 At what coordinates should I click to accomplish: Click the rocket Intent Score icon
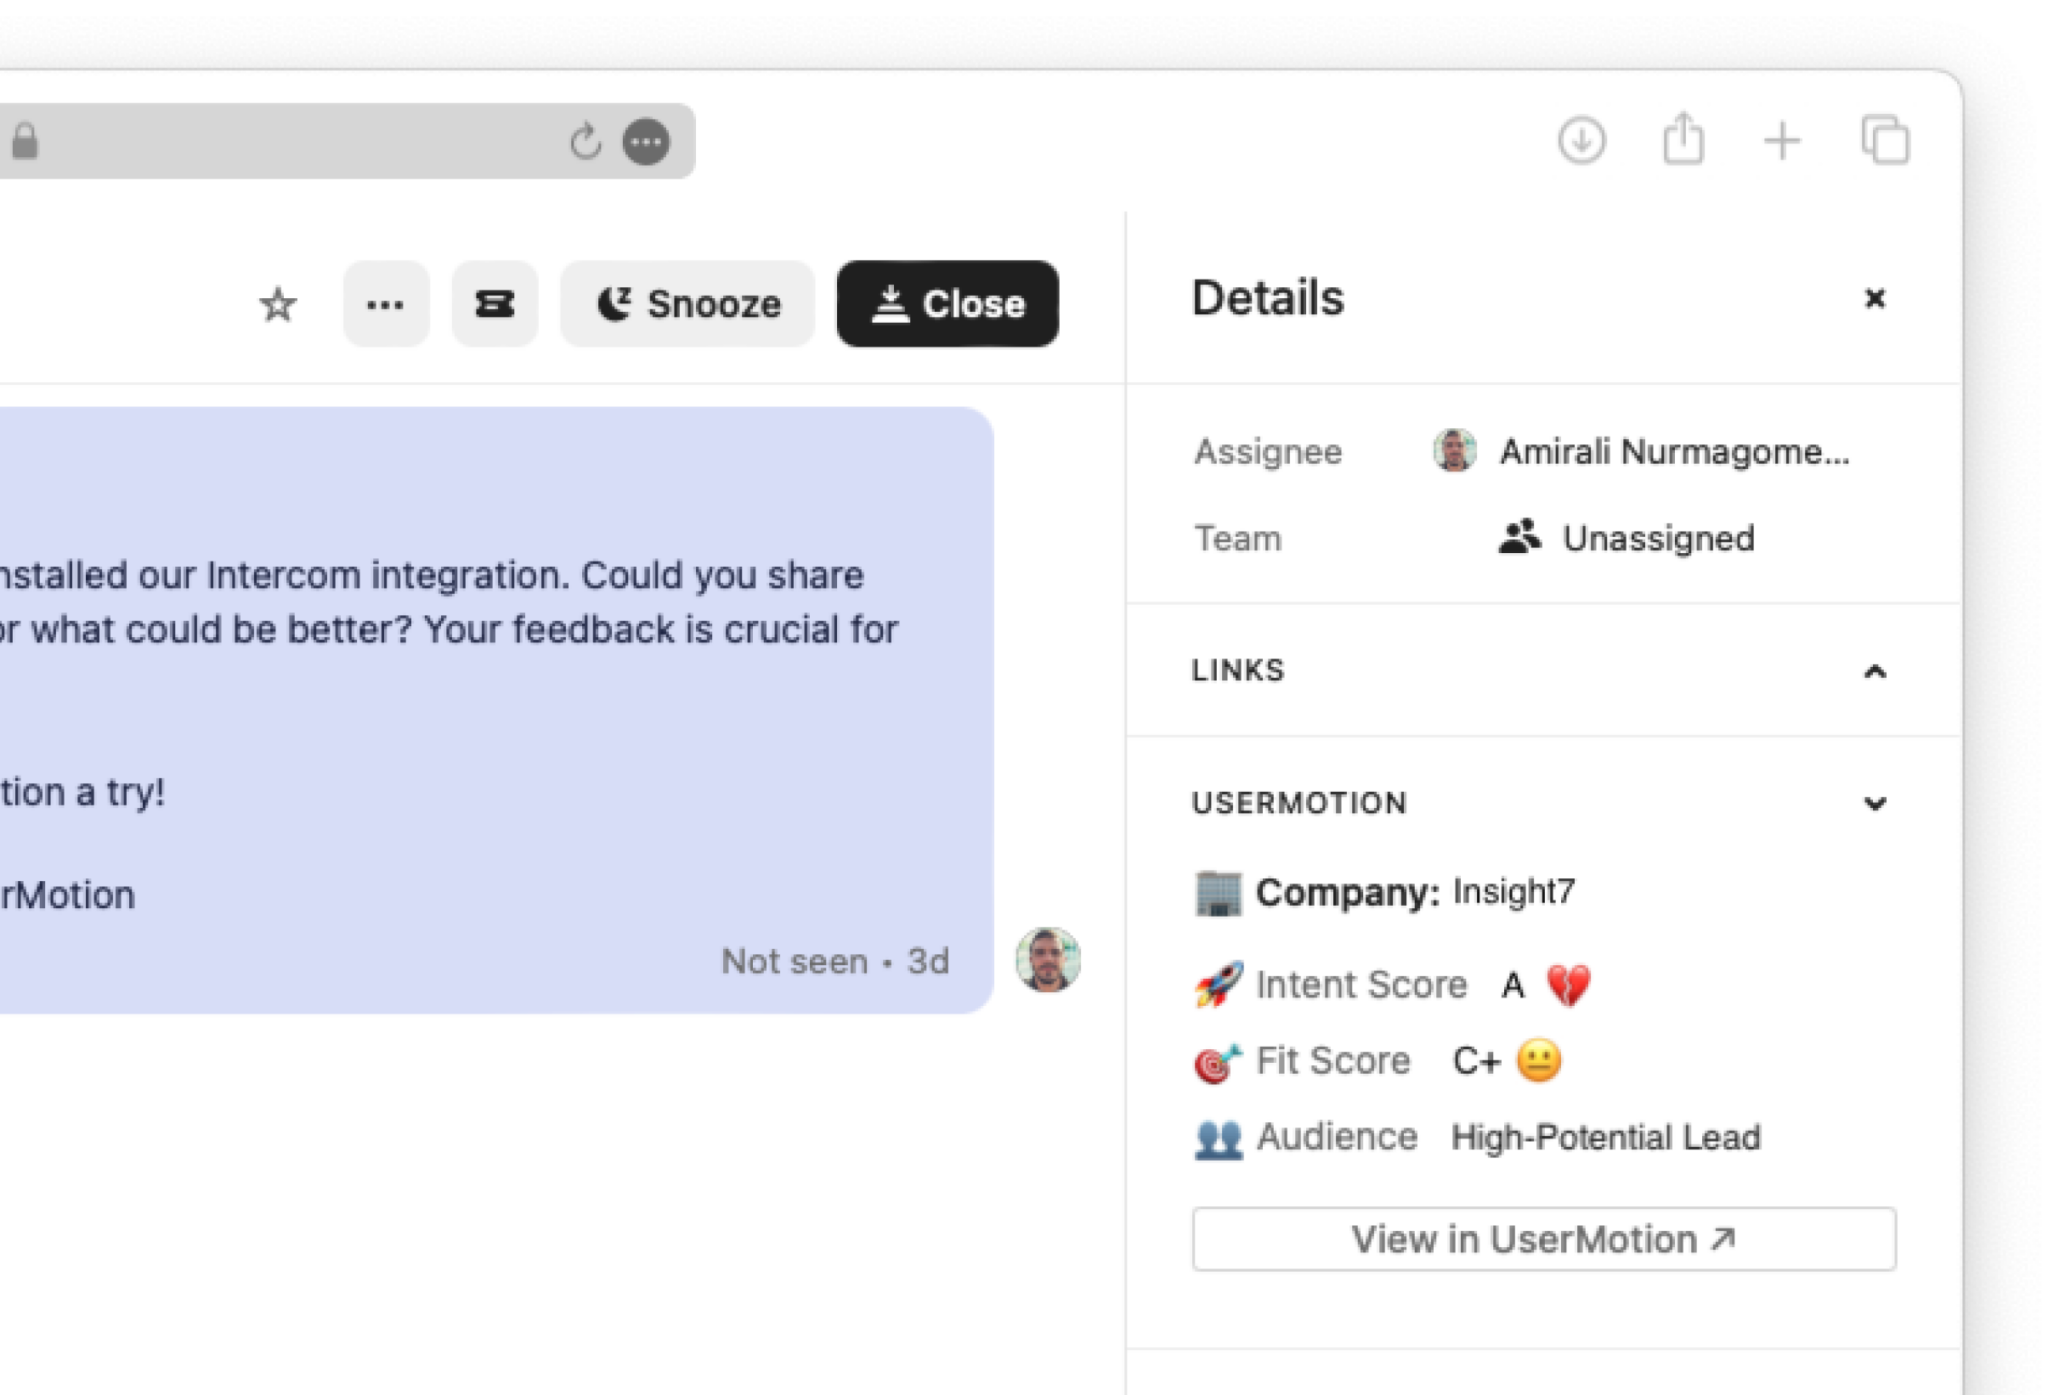click(x=1219, y=984)
